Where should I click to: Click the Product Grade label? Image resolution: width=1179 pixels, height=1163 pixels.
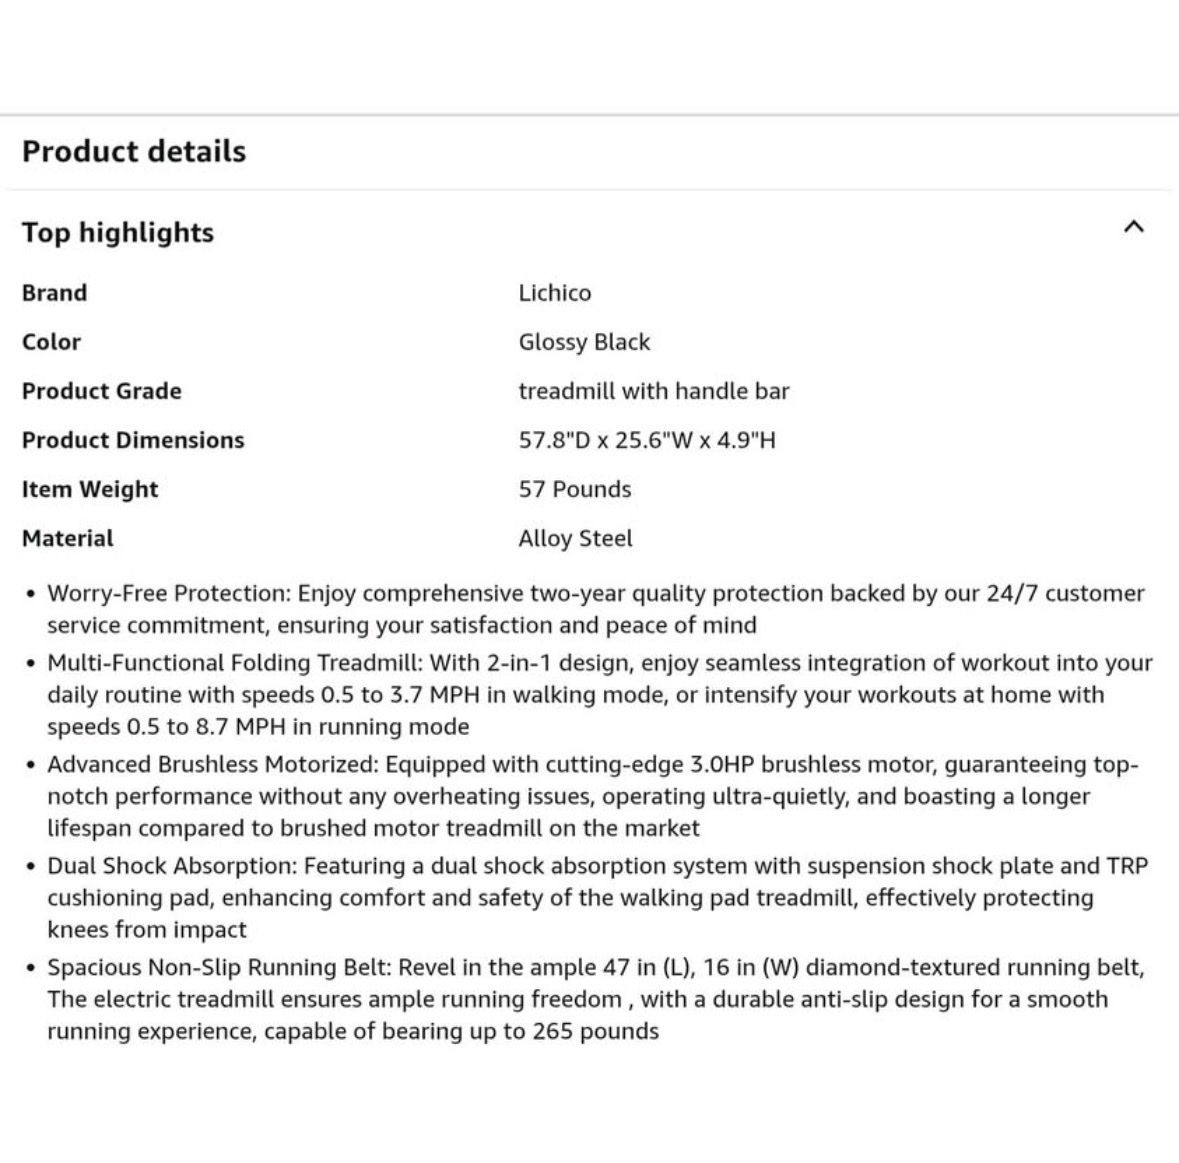click(102, 391)
